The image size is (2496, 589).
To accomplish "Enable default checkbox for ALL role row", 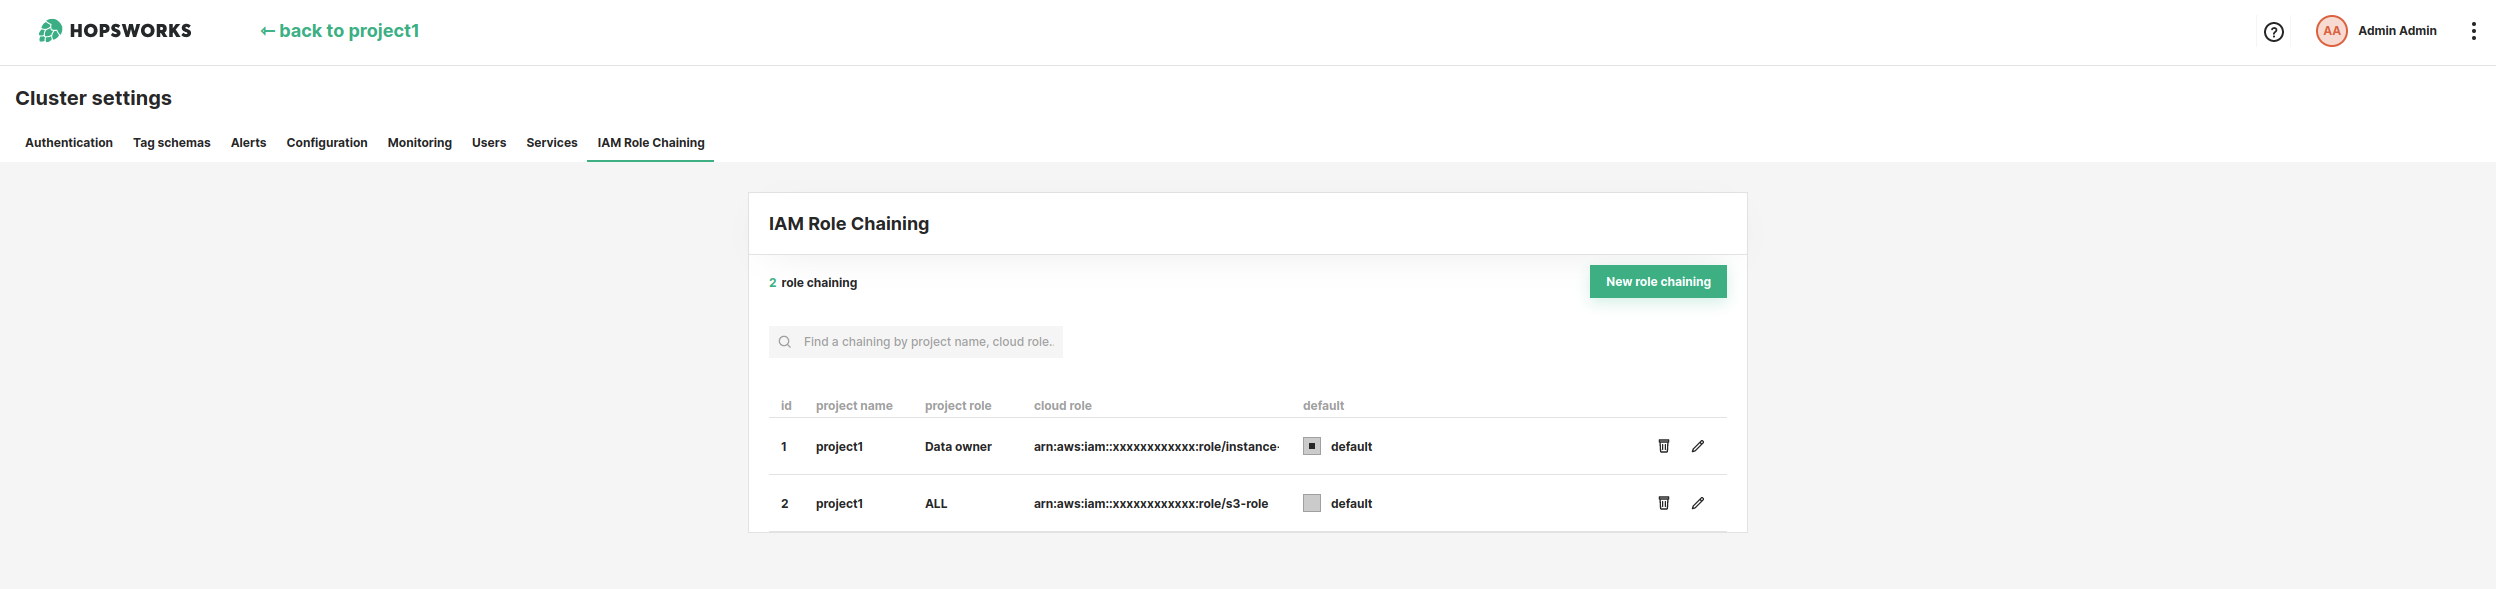I will click(1311, 503).
